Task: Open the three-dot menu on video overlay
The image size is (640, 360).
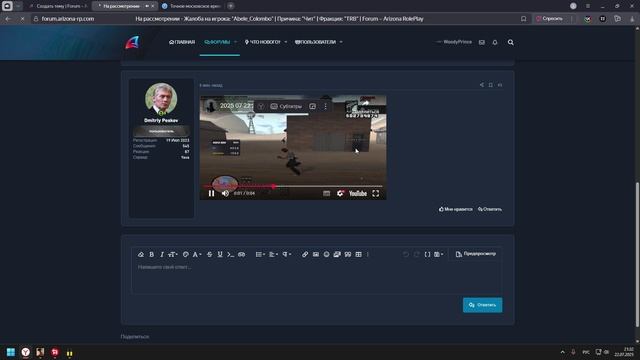Action: click(x=325, y=106)
